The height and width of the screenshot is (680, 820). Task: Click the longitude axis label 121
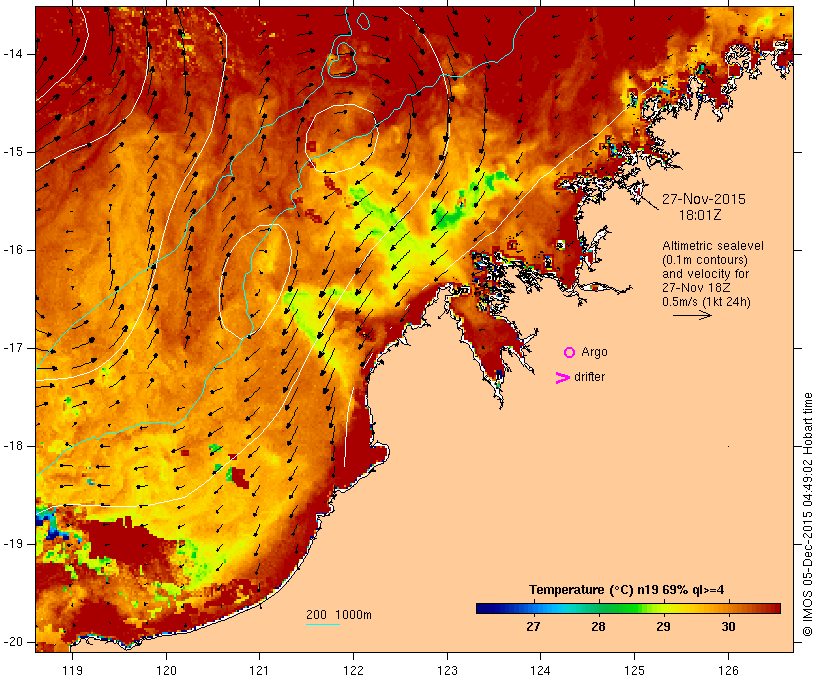pyautogui.click(x=259, y=671)
